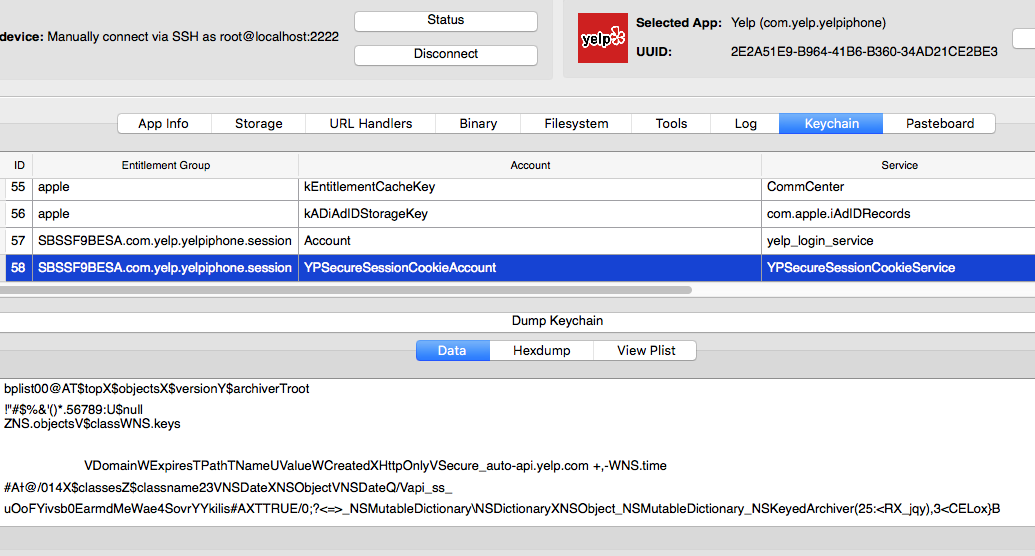Click the keychain table horizontal scrollbar

tap(346, 290)
